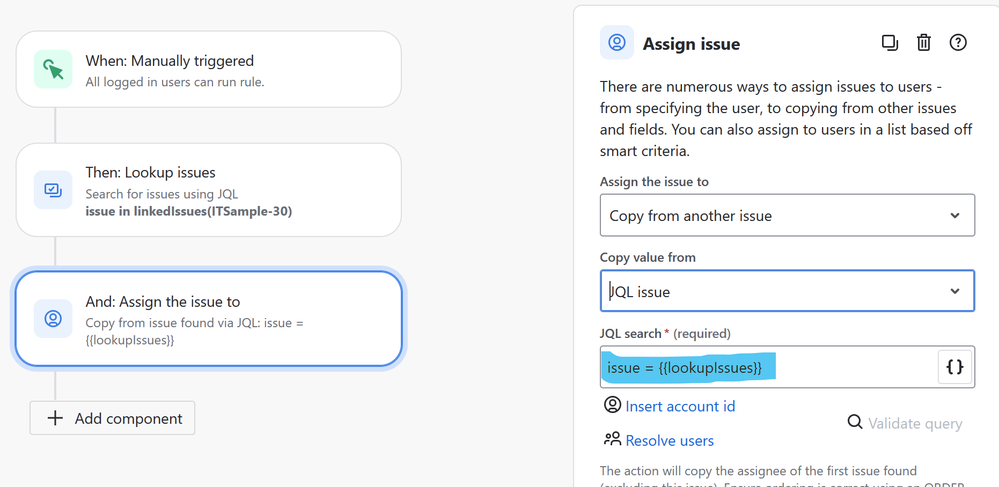Image resolution: width=999 pixels, height=487 pixels.
Task: Click the chevron on the JQL issue dropdown
Action: point(955,292)
